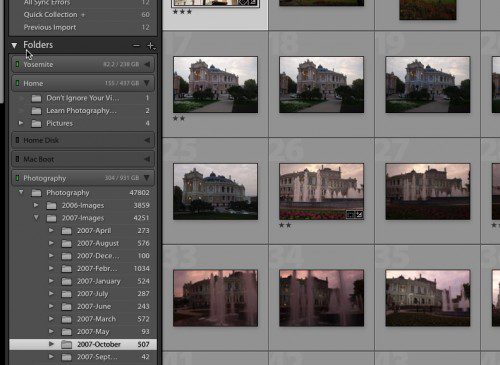Click the Yosemite volume status light
The height and width of the screenshot is (365, 500).
(x=17, y=64)
